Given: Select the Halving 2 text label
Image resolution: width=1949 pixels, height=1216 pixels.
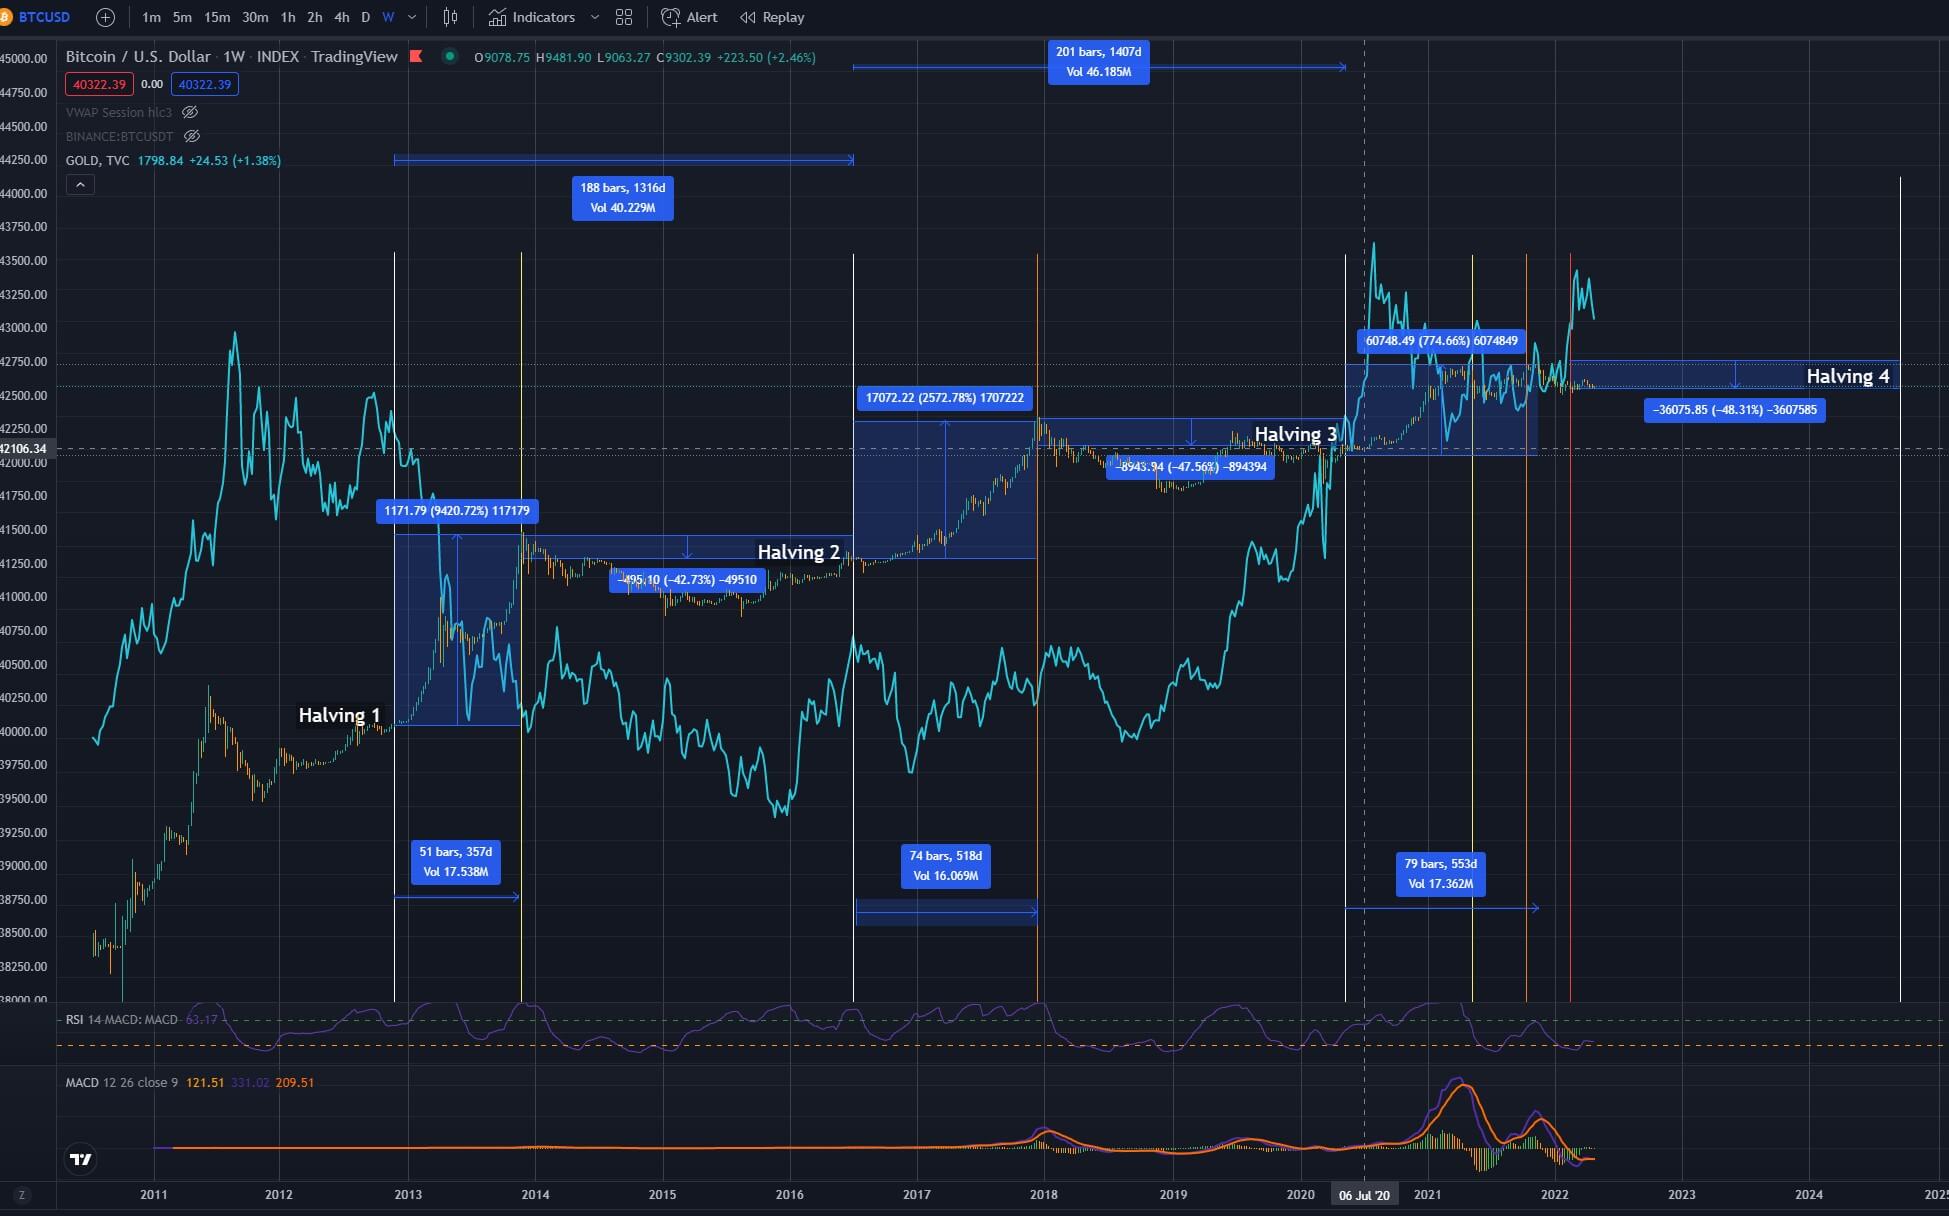Looking at the screenshot, I should 798,552.
